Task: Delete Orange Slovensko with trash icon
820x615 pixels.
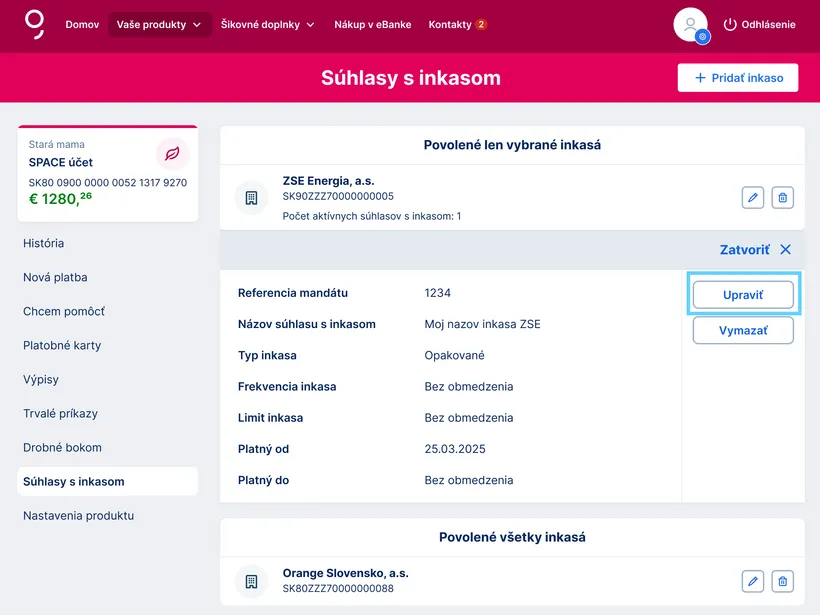Action: coord(783,580)
